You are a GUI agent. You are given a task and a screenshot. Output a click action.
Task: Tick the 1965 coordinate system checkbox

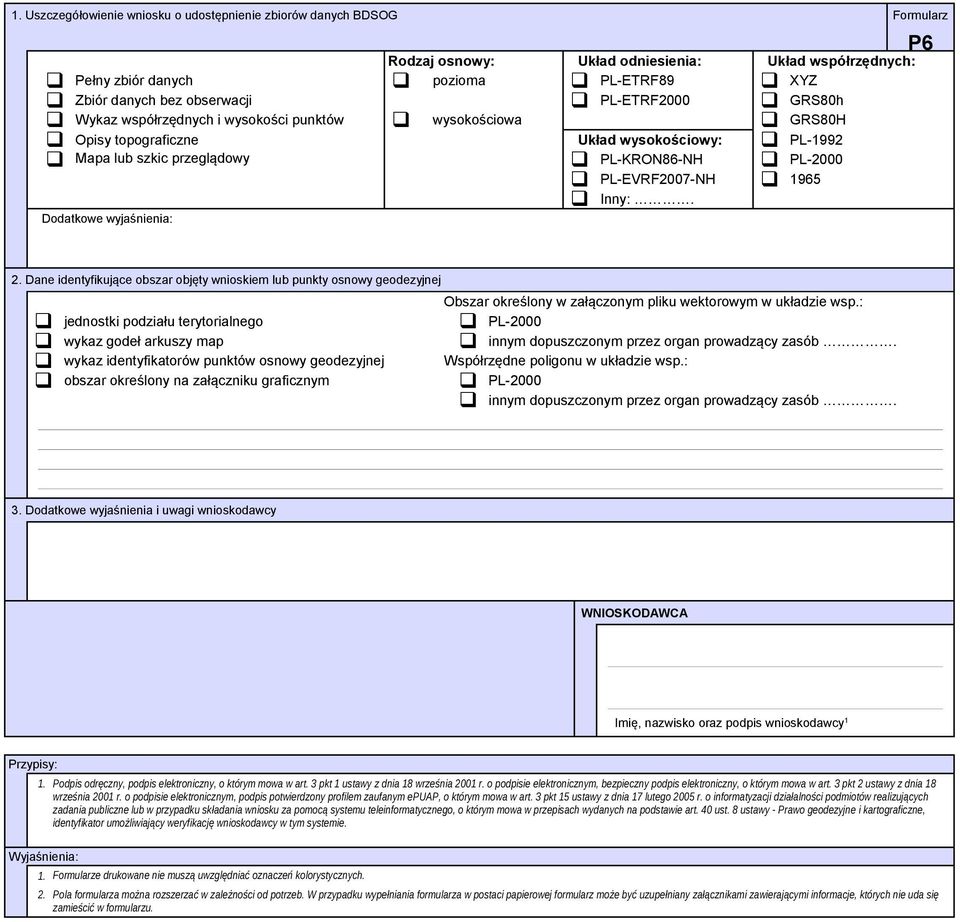[x=770, y=178]
